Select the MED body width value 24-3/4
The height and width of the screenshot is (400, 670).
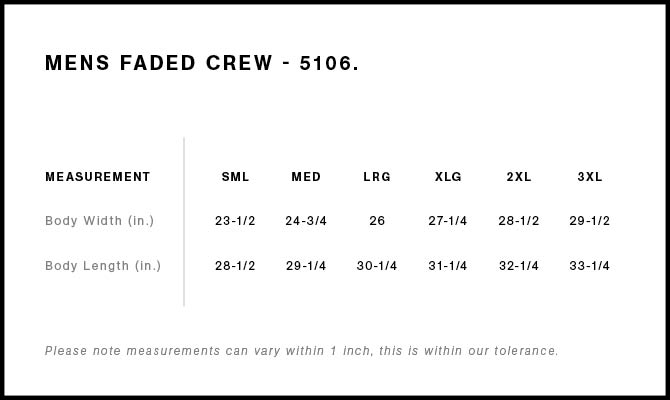(306, 221)
